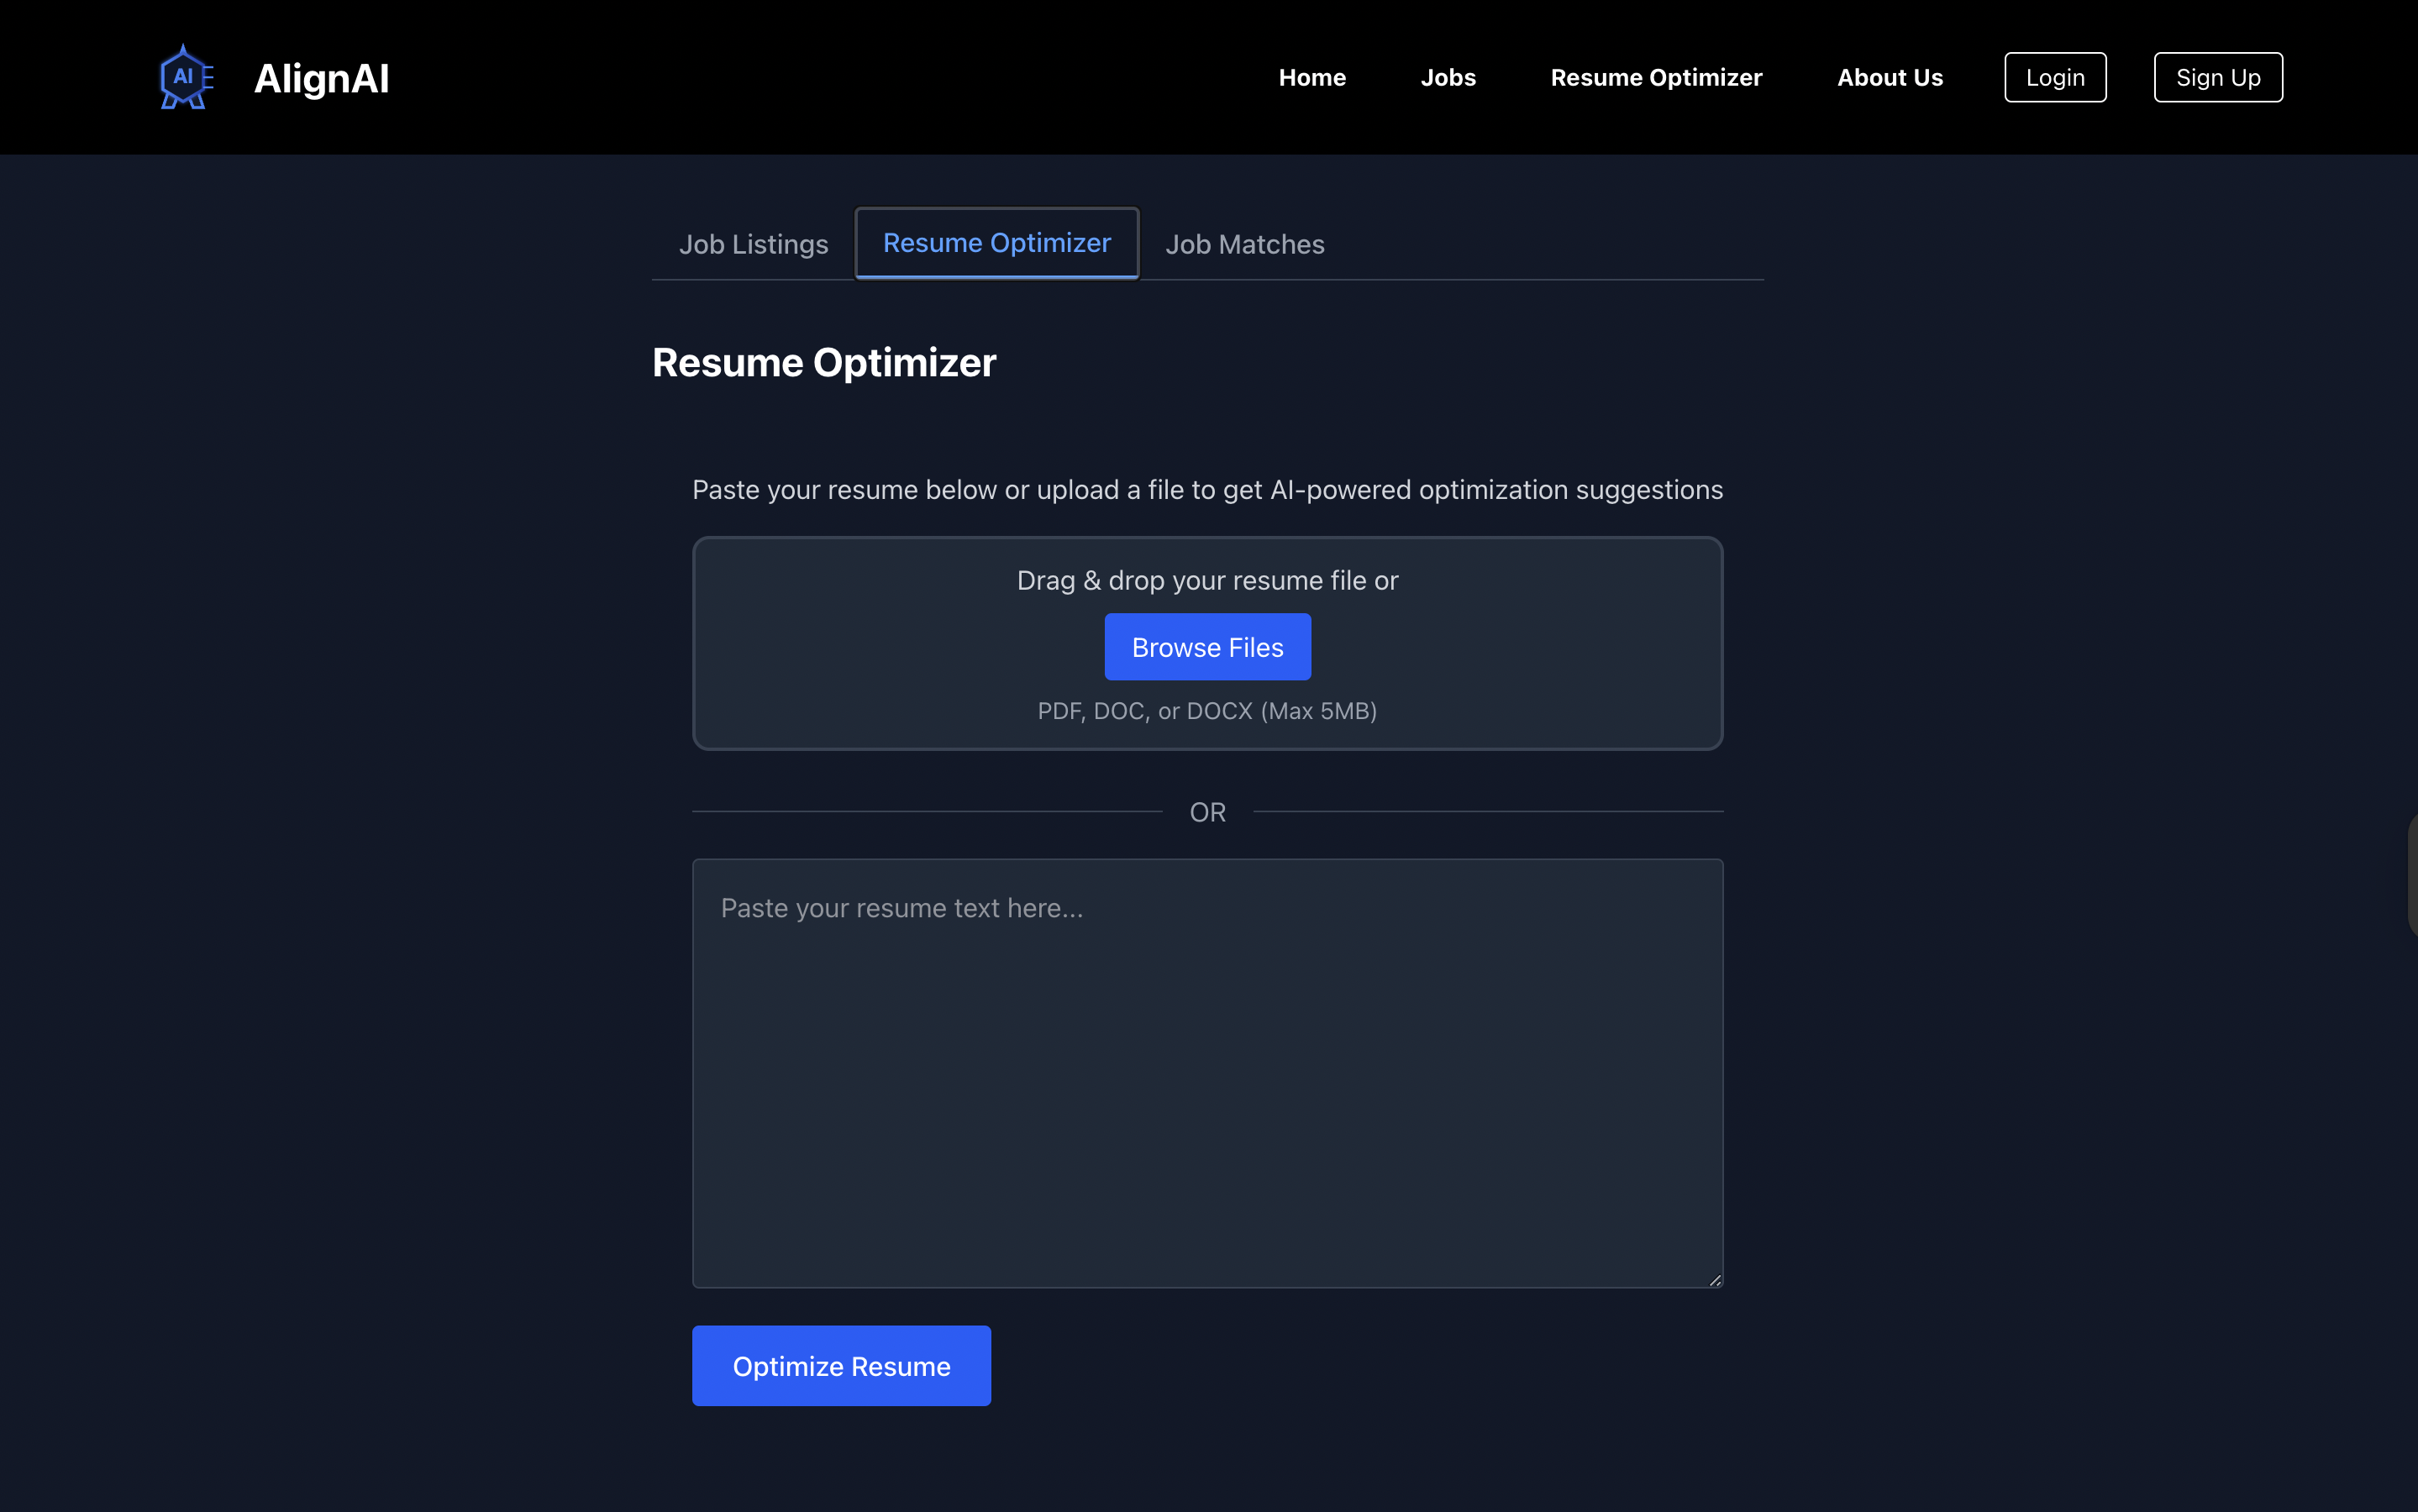Visit the About Us page
The width and height of the screenshot is (2418, 1512).
(1889, 77)
